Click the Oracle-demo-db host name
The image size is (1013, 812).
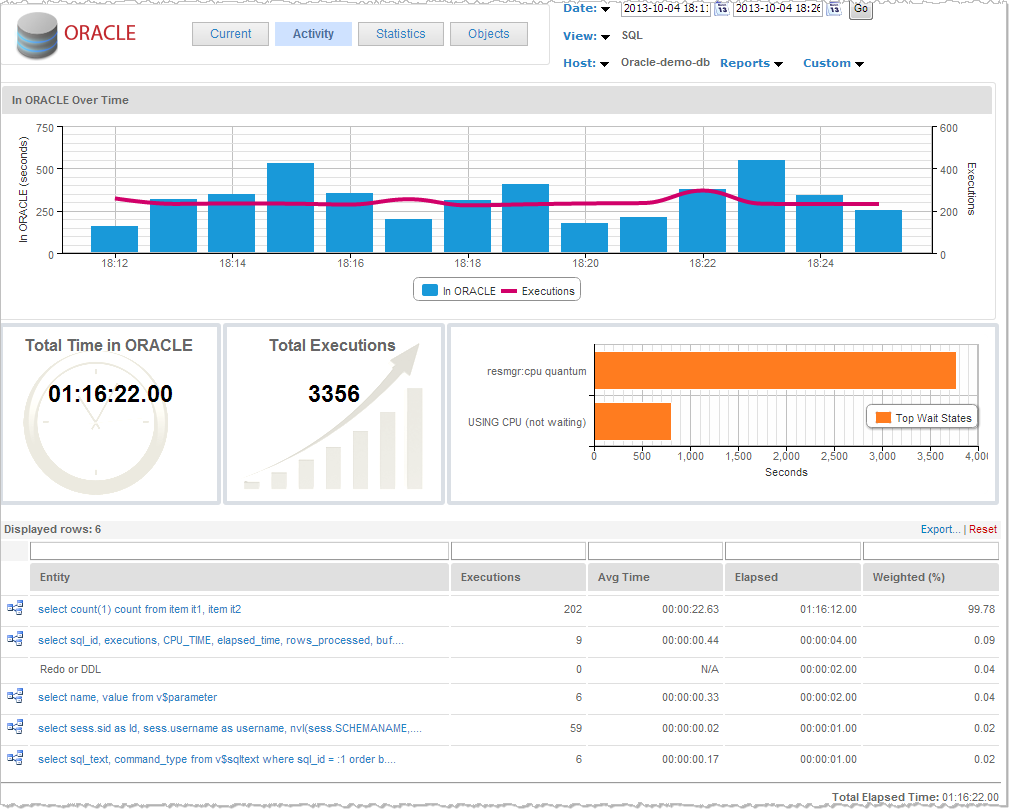pos(665,63)
